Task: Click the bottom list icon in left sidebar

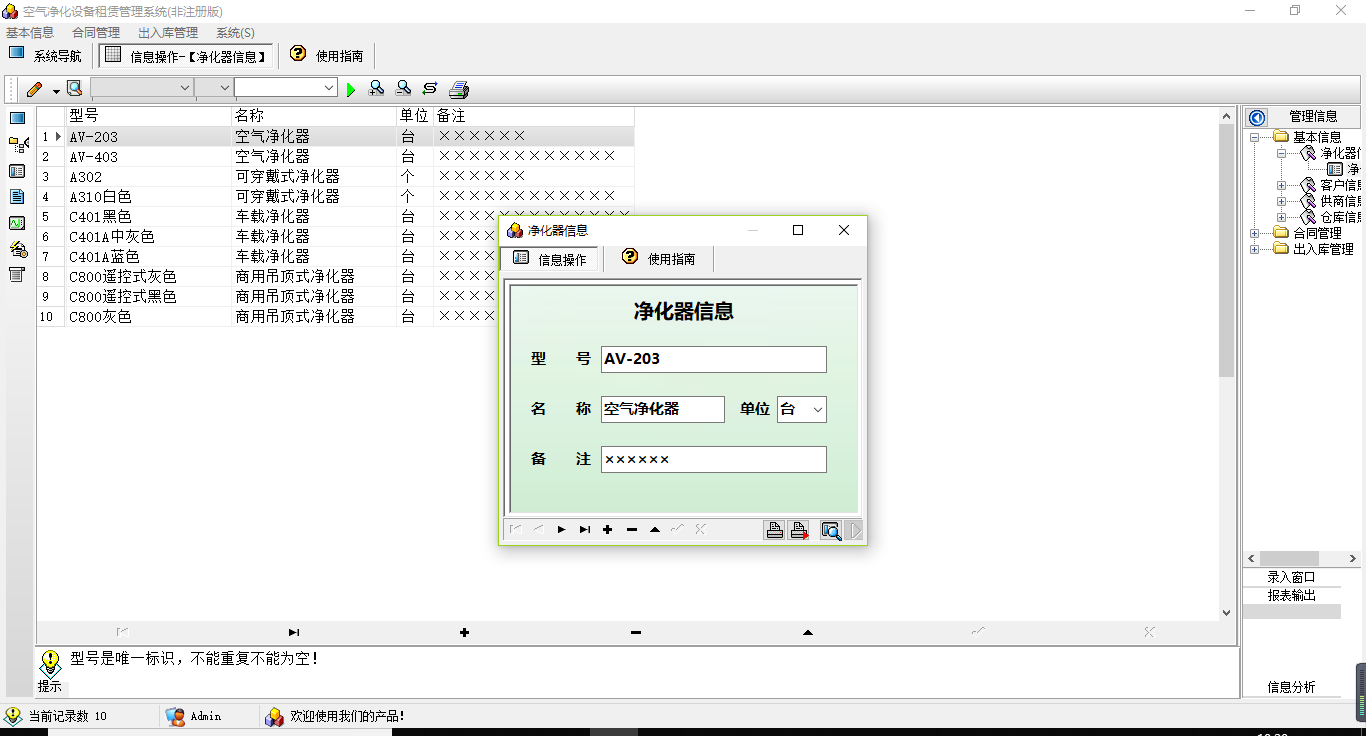Action: click(17, 275)
